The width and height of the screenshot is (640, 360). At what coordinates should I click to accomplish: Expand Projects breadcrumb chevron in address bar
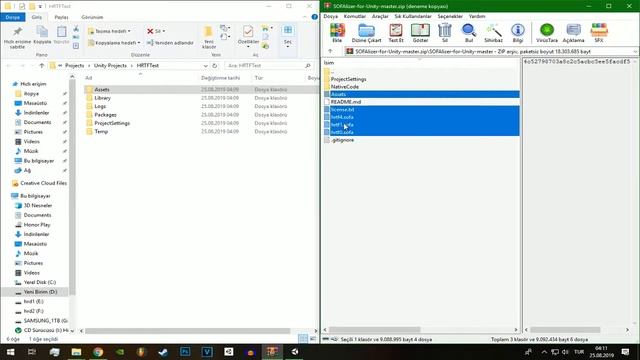click(89, 65)
